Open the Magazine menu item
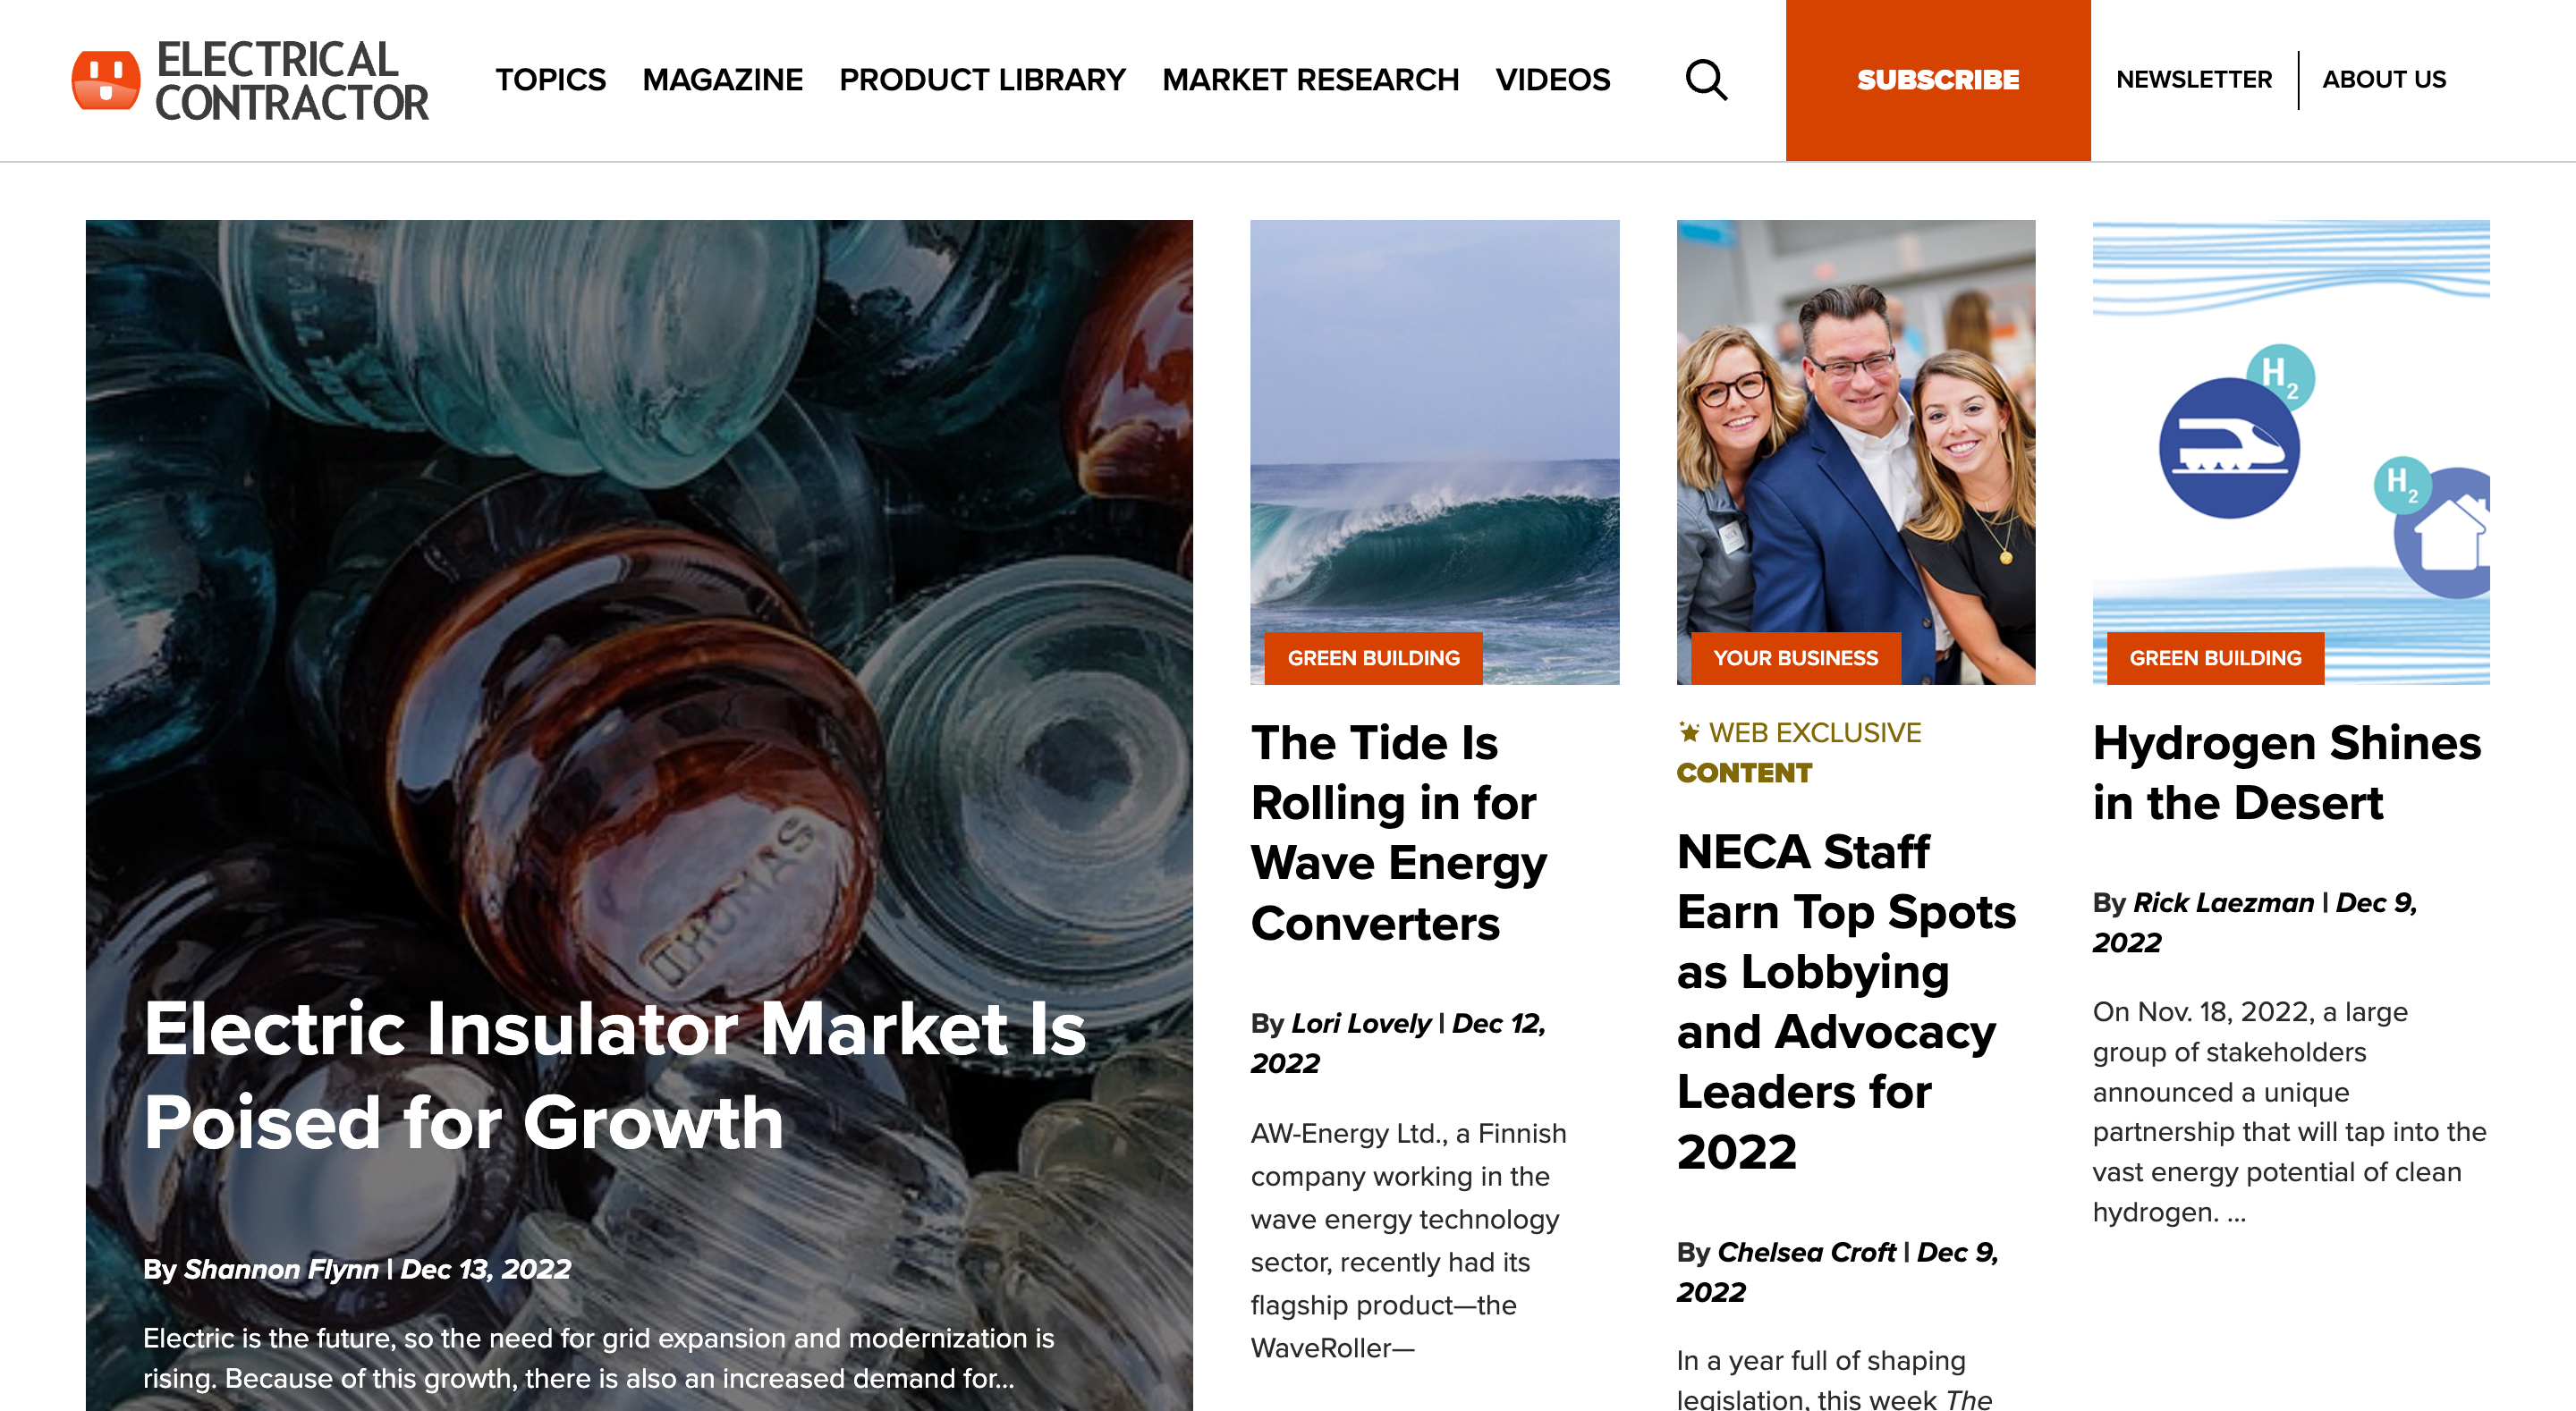 pyautogui.click(x=722, y=80)
